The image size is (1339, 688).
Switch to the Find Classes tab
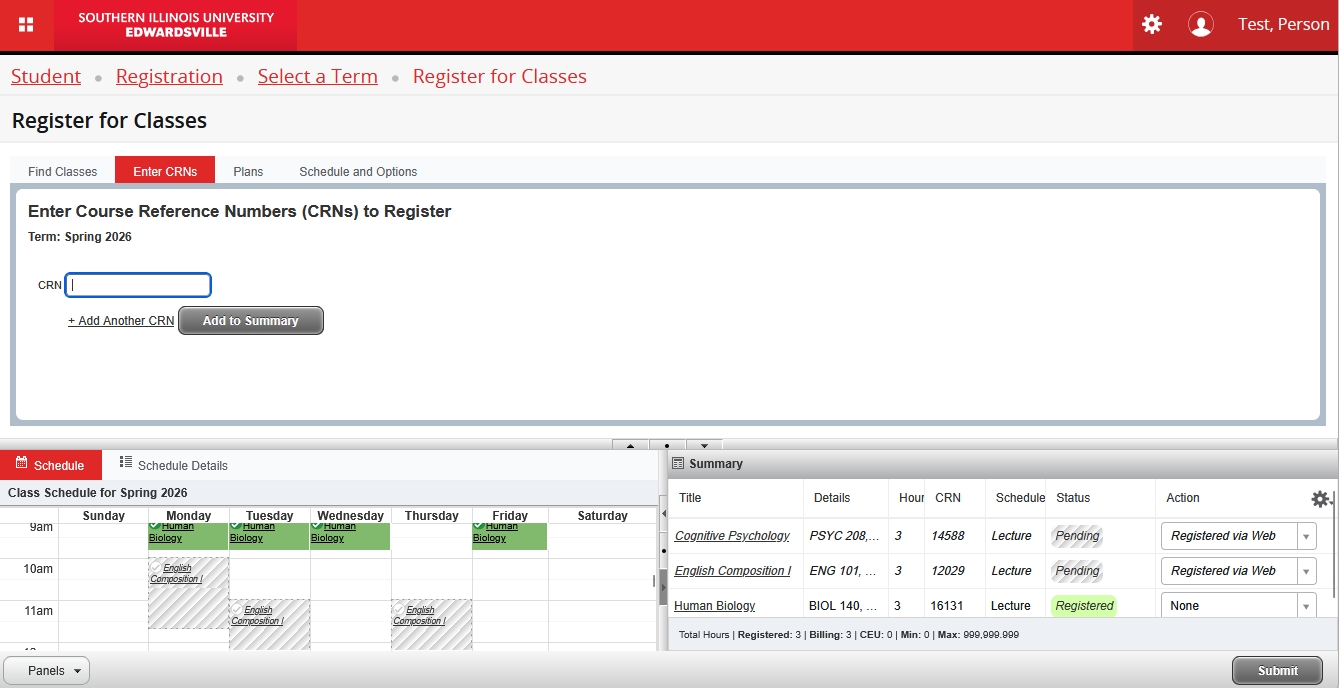(62, 171)
